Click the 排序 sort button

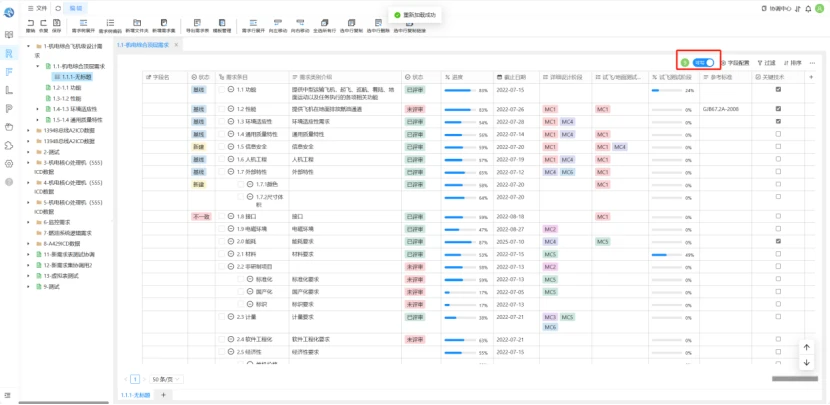[793, 62]
